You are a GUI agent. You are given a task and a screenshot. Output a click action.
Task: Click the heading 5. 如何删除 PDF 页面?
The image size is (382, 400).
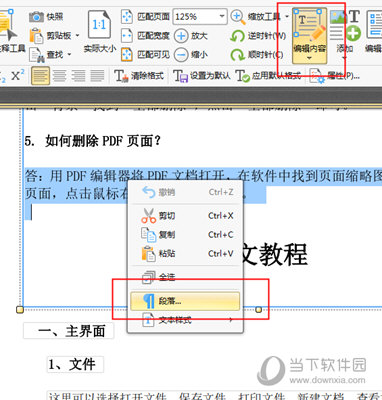92,141
